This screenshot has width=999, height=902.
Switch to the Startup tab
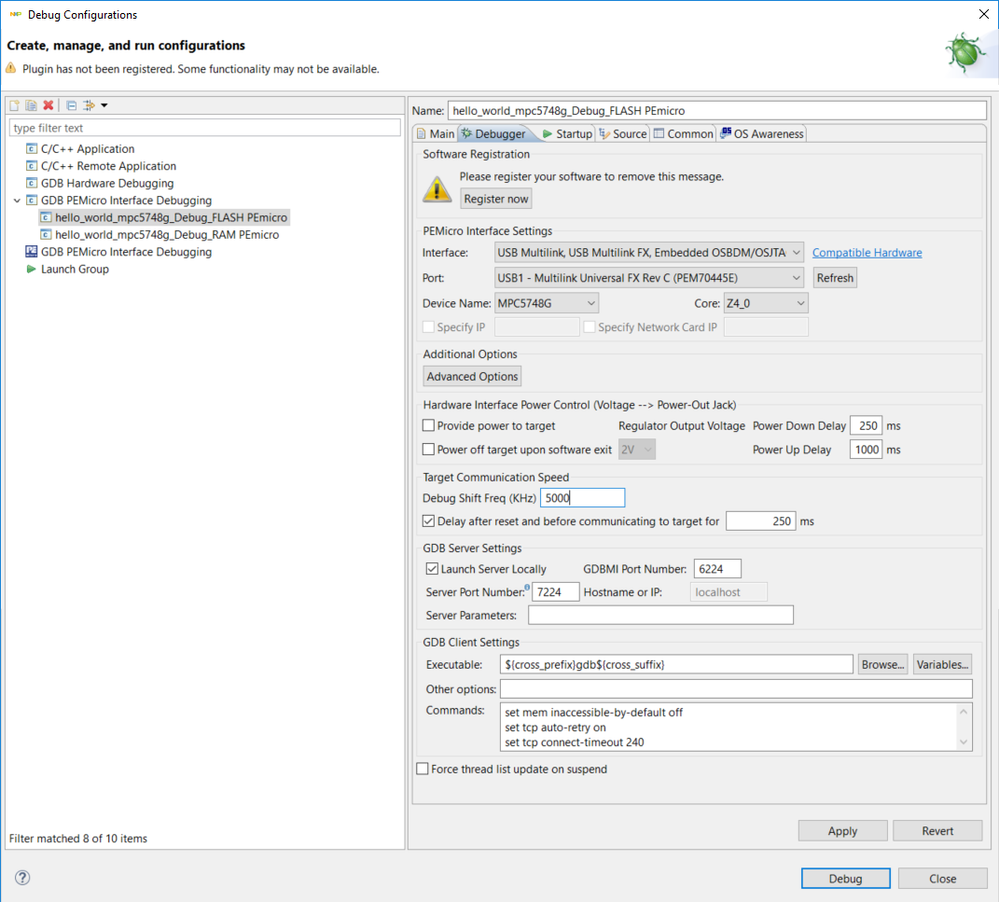[567, 134]
